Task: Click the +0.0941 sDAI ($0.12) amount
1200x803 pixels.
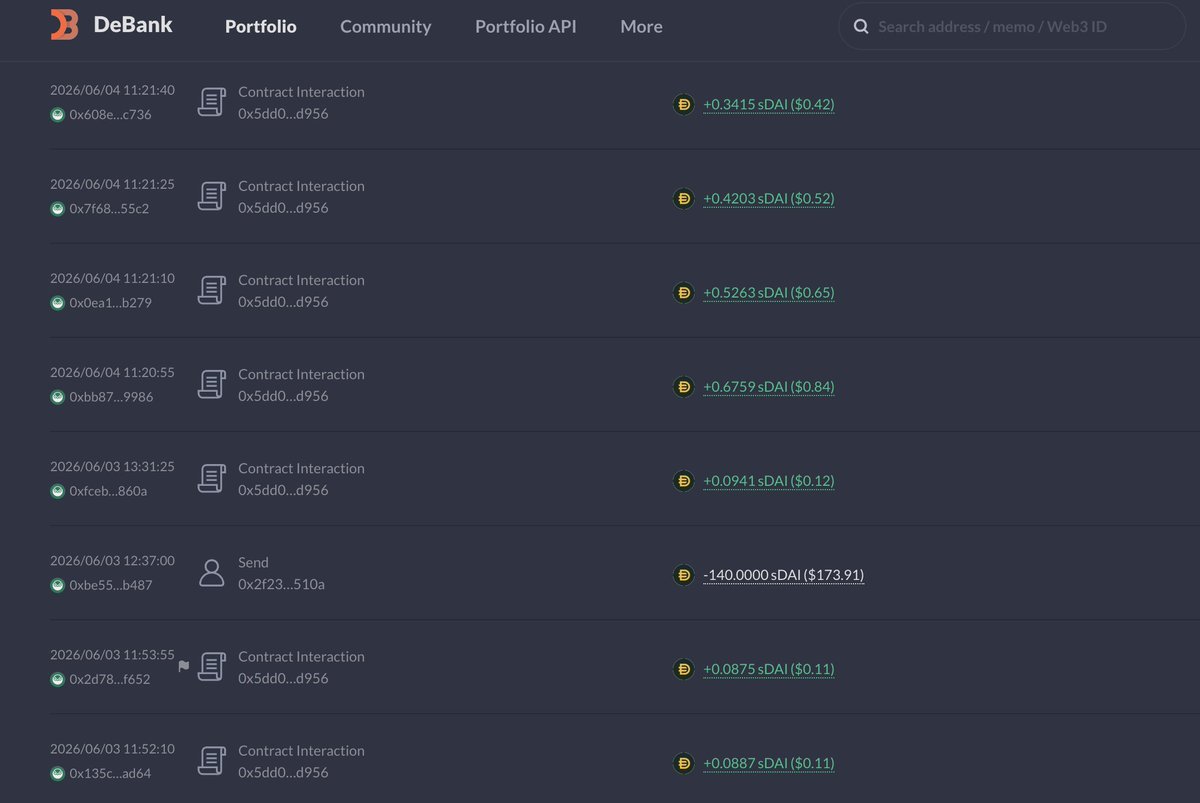Action: [x=768, y=480]
